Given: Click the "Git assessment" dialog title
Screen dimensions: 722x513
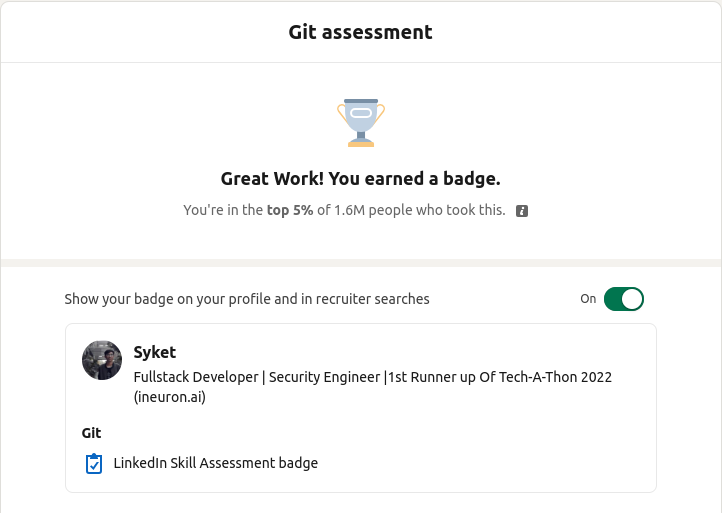Looking at the screenshot, I should [x=360, y=32].
